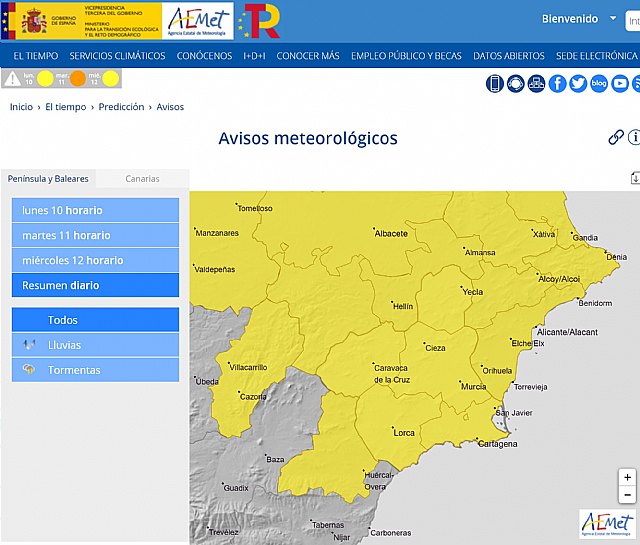Open the AEMET blog icon
The image size is (640, 545).
599,83
